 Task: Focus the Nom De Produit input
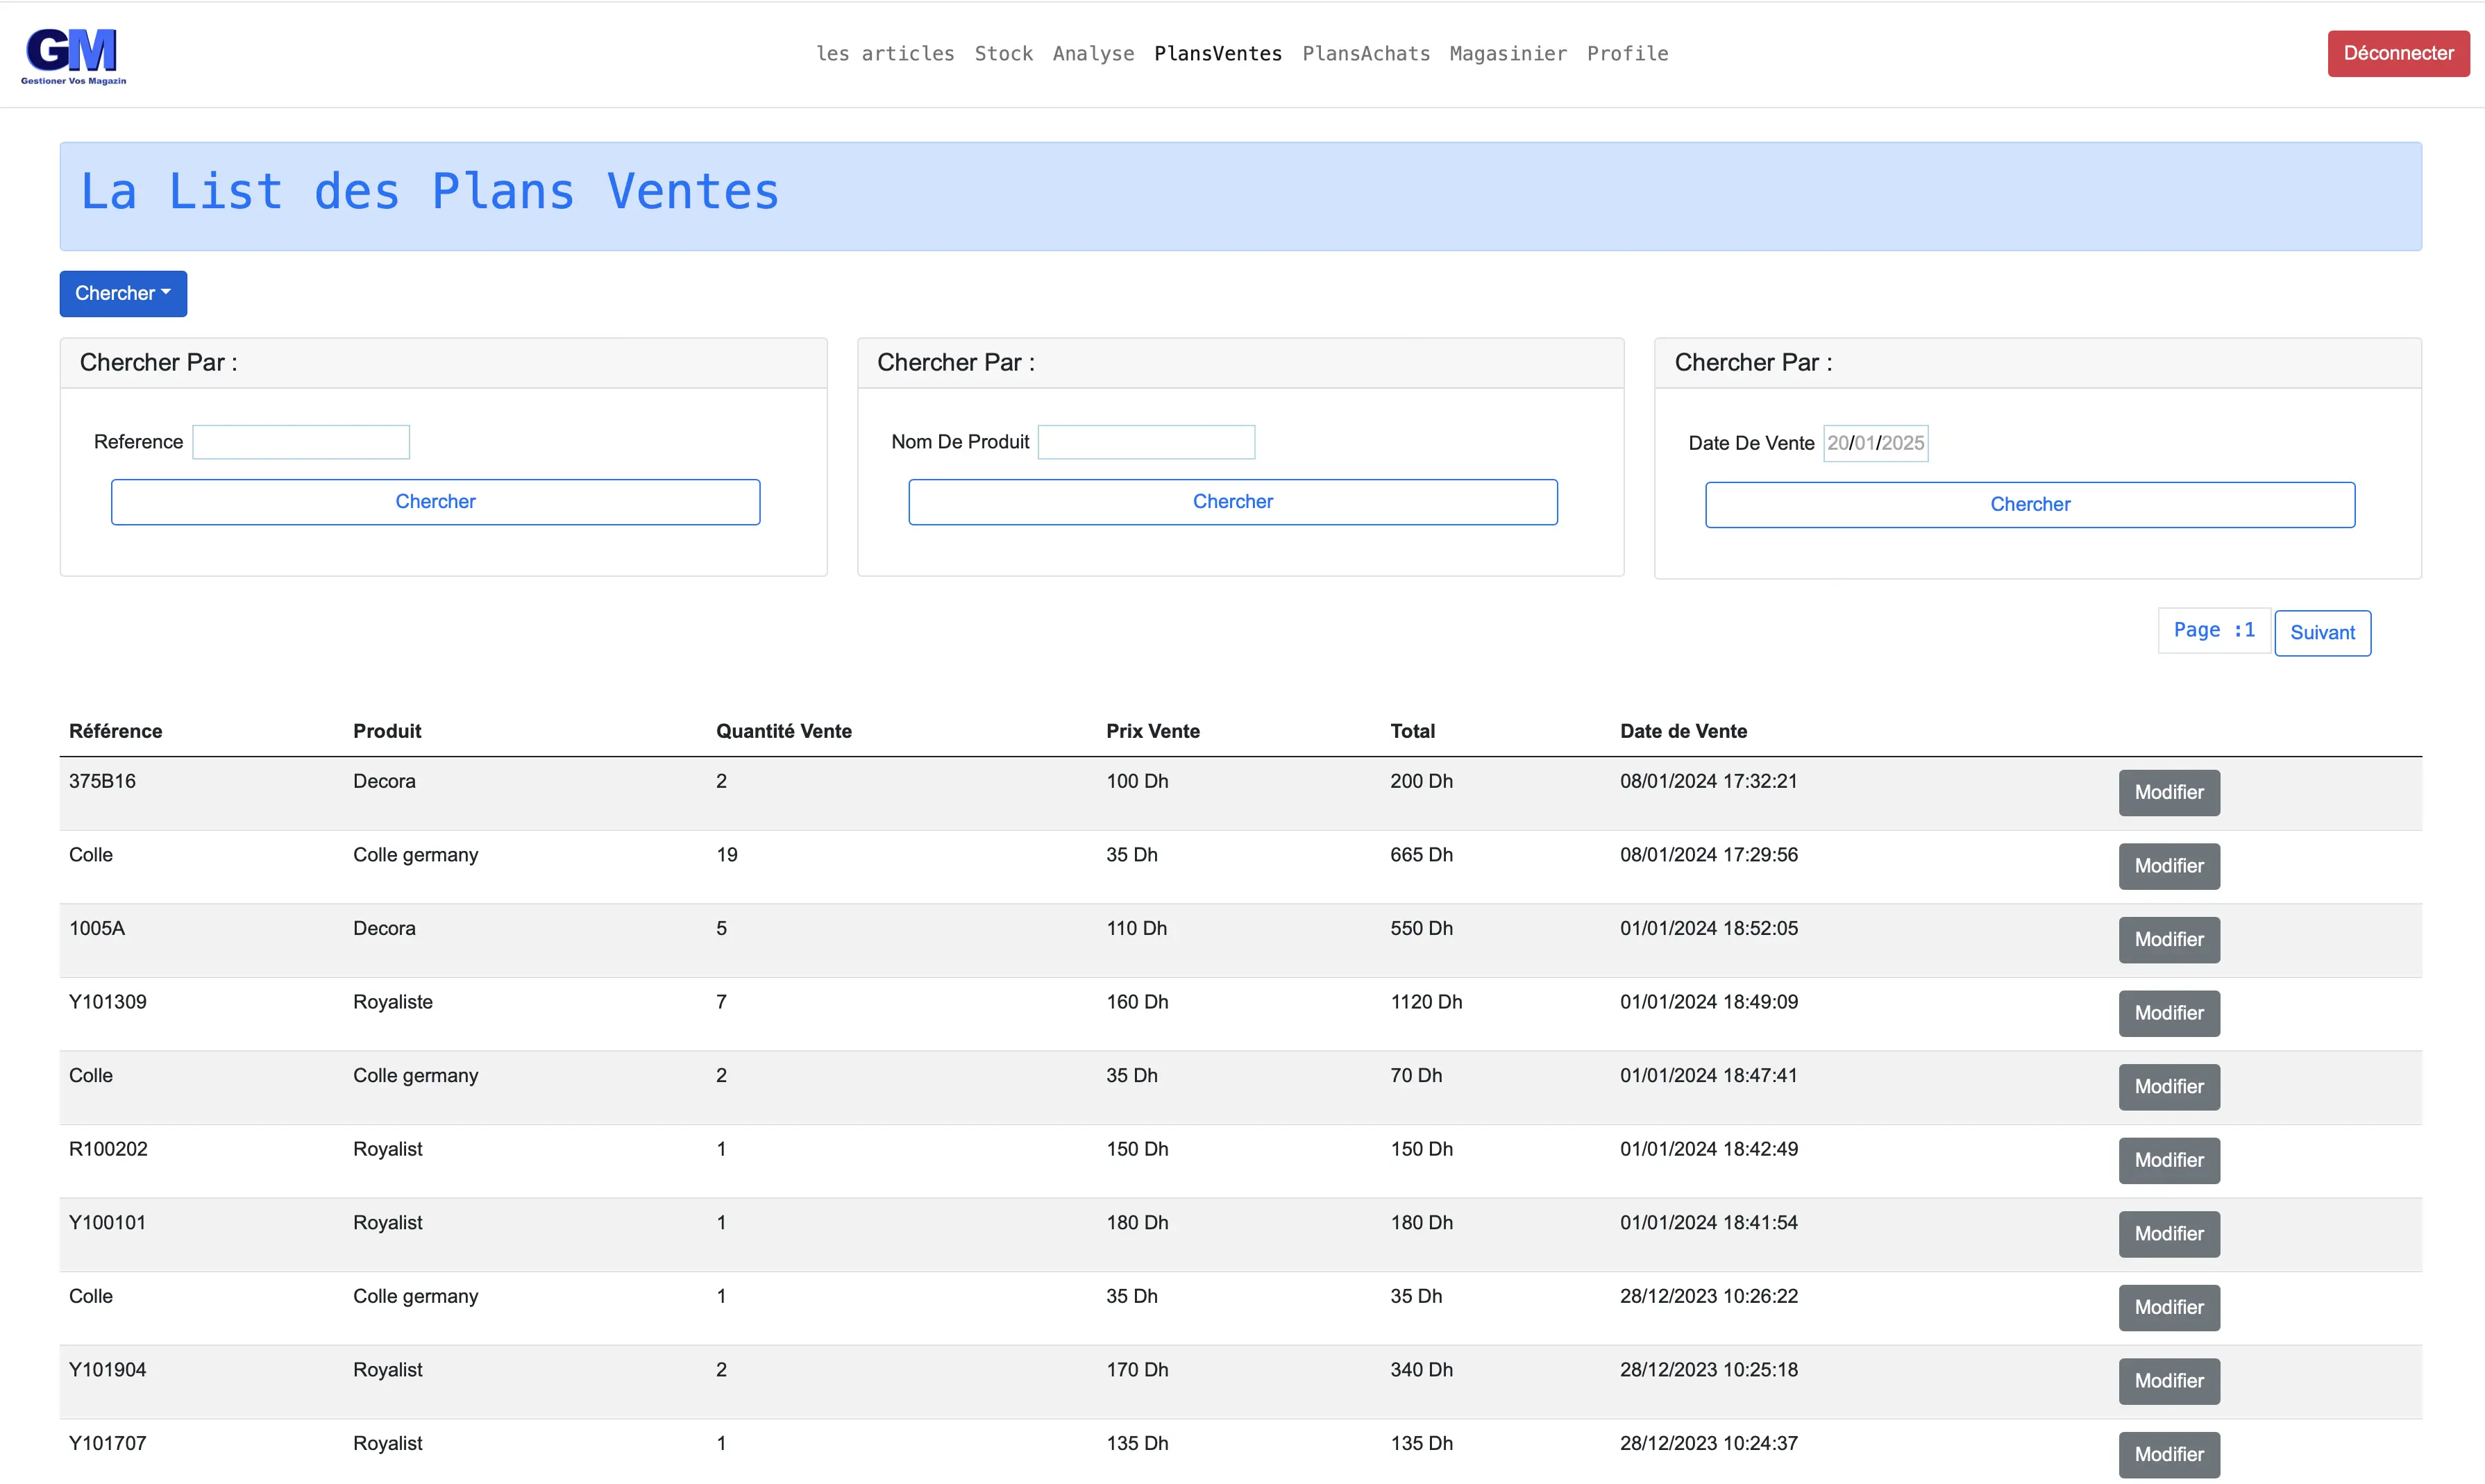pyautogui.click(x=1146, y=442)
